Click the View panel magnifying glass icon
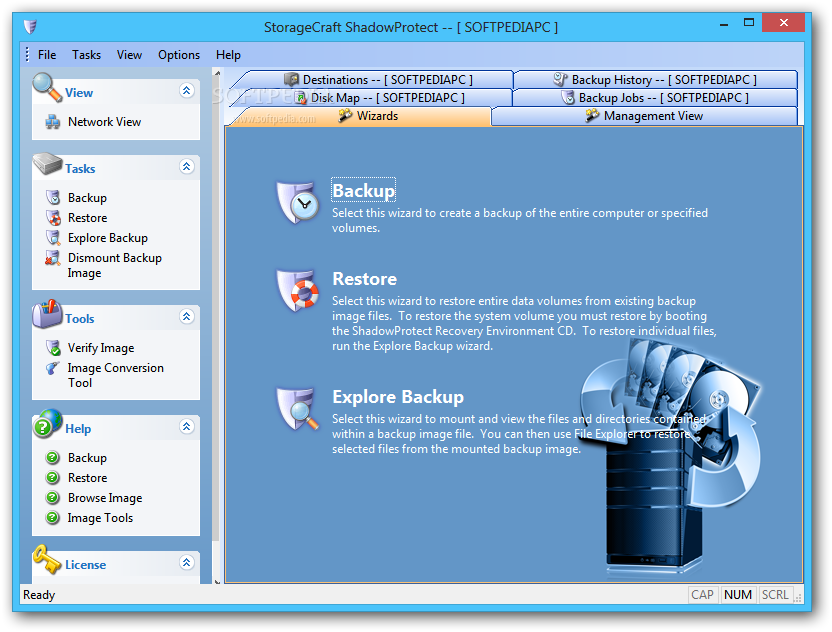Viewport: 832px width, 632px height. (x=47, y=87)
